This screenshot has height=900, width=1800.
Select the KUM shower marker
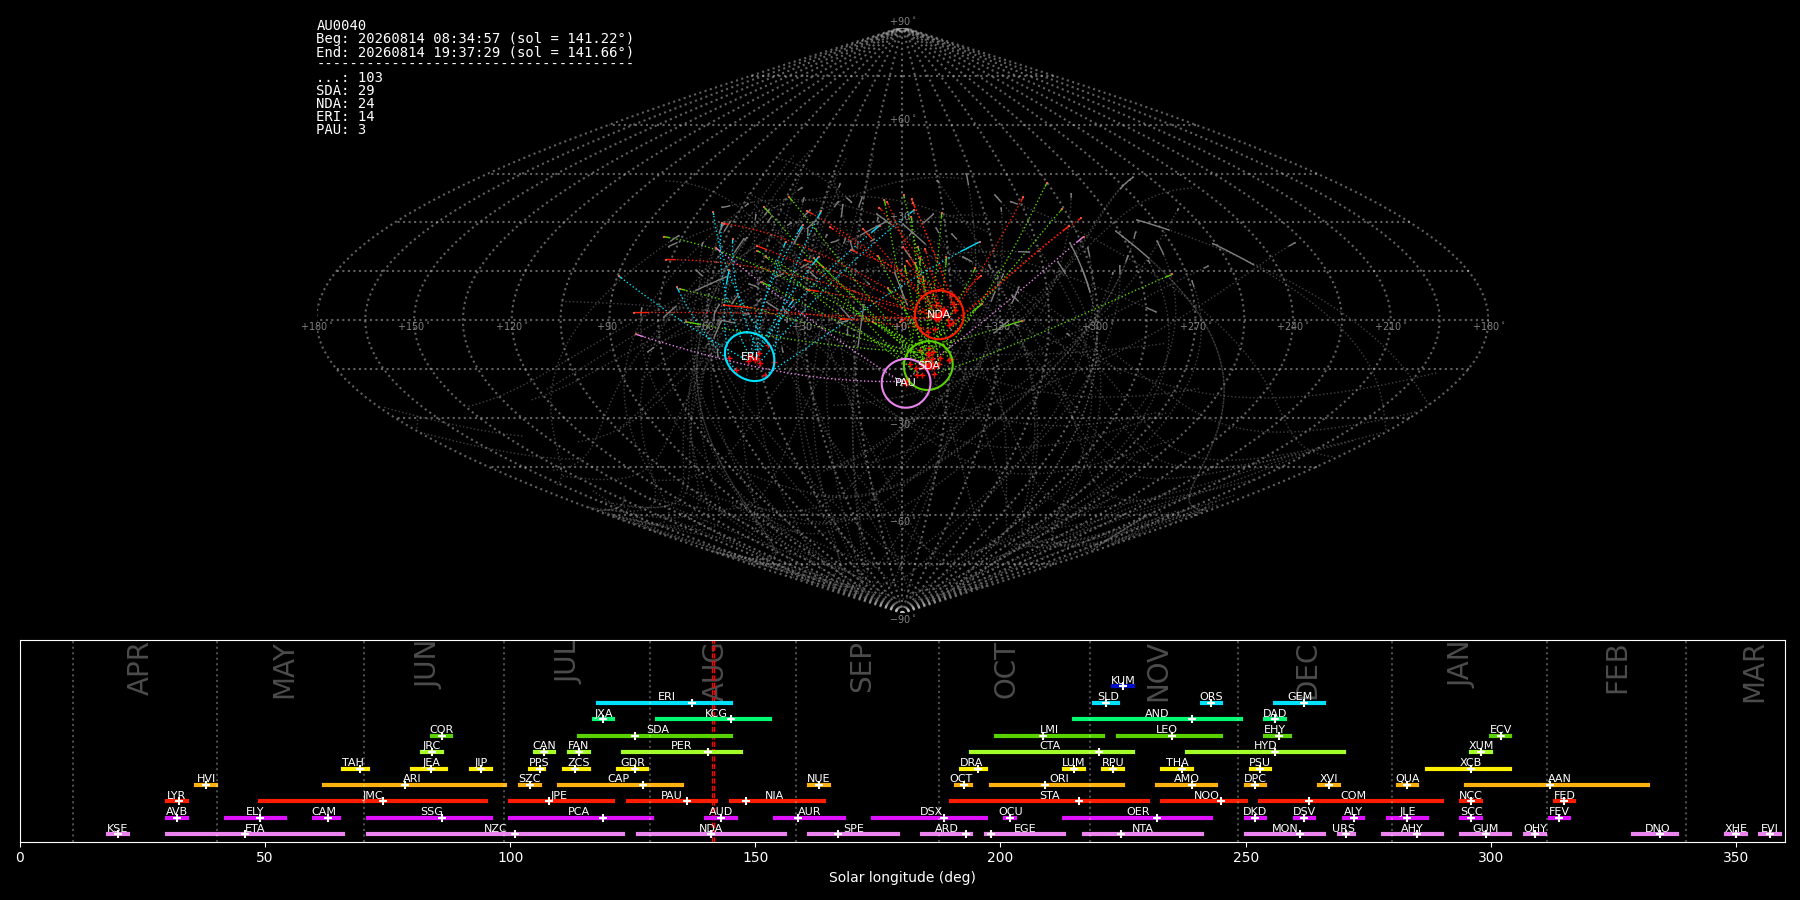[x=1123, y=686]
